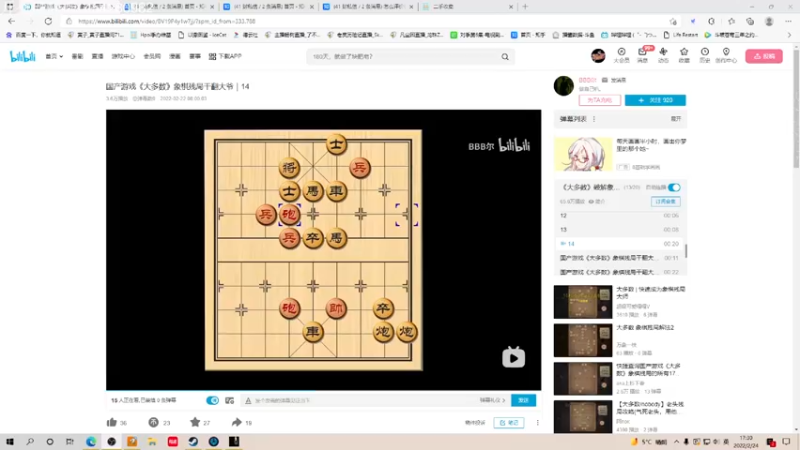
Task: Click the blue 发送 send button
Action: click(523, 401)
